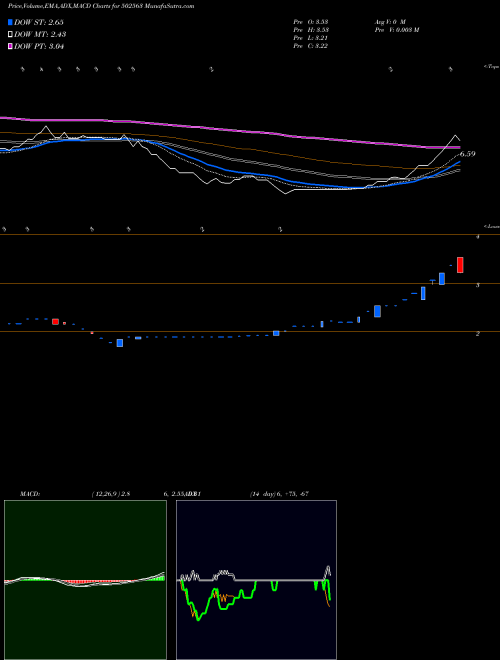500x660 pixels.
Task: Click the 'Pre O: 3.53' open value
Action: (x=311, y=22)
